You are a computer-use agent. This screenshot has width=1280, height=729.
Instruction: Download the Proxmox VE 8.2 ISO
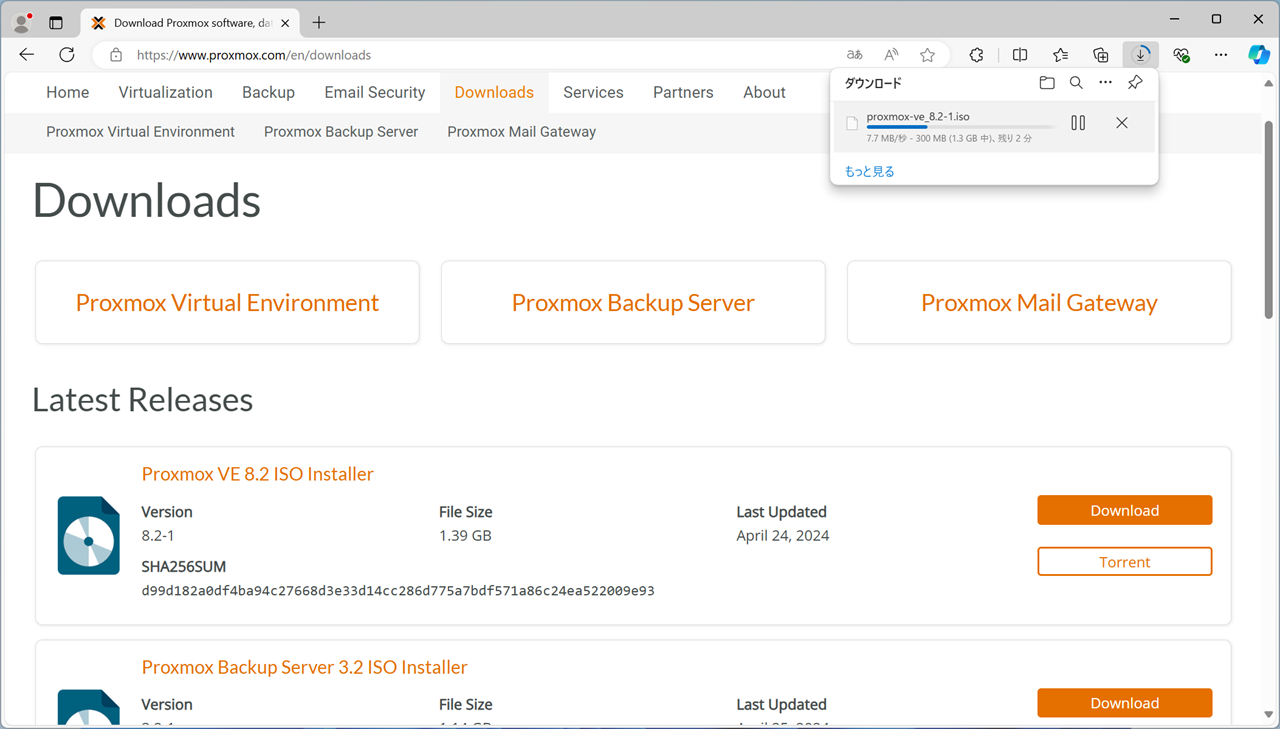[x=1124, y=510]
